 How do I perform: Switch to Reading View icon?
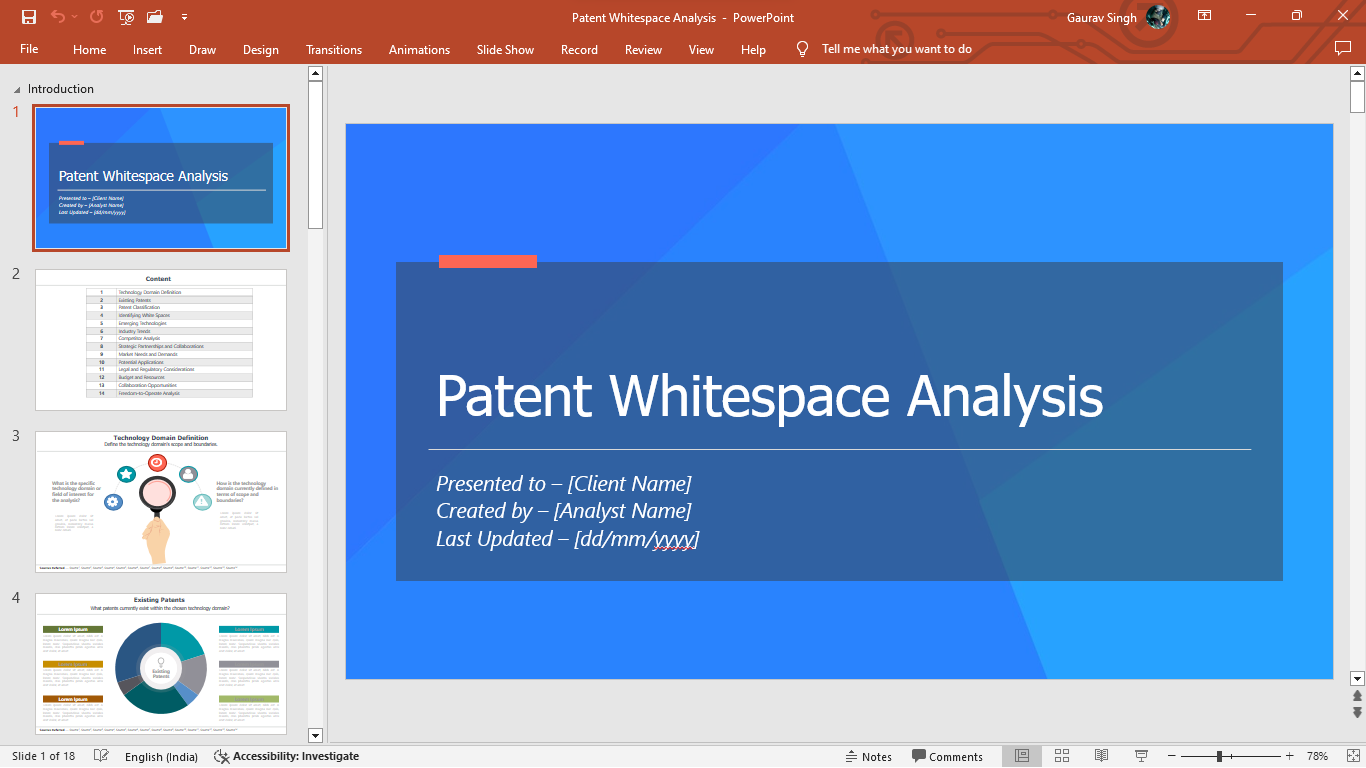pyautogui.click(x=1101, y=756)
